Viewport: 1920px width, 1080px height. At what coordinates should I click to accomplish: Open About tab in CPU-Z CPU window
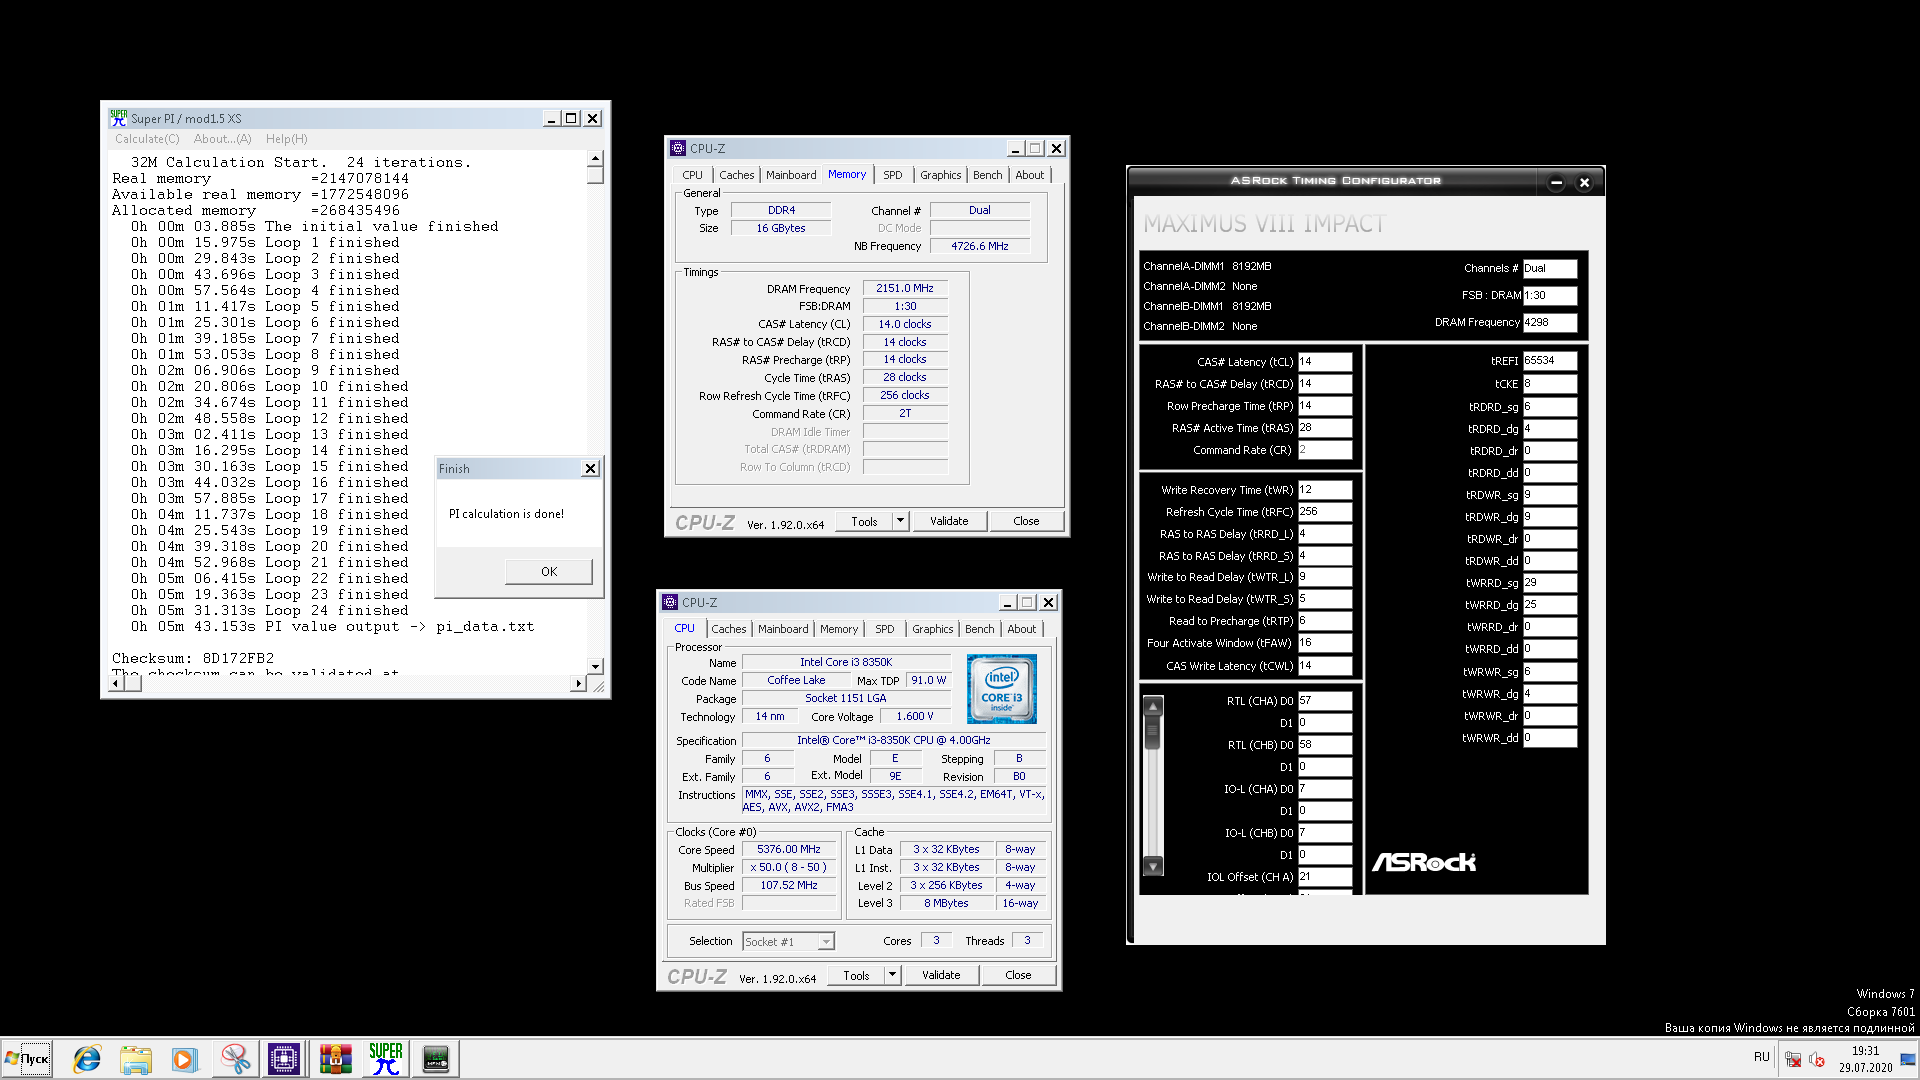point(1021,629)
